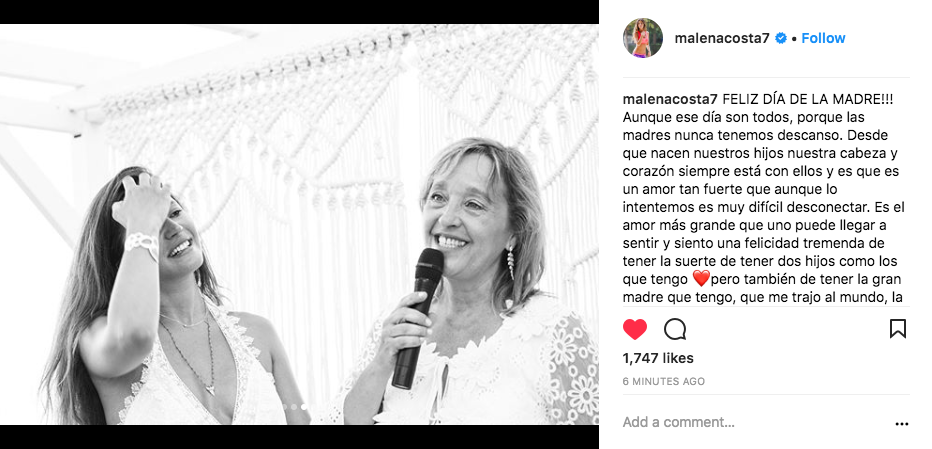The height and width of the screenshot is (449, 932).
Task: Follow malenacosta7 using the Follow link
Action: [823, 38]
